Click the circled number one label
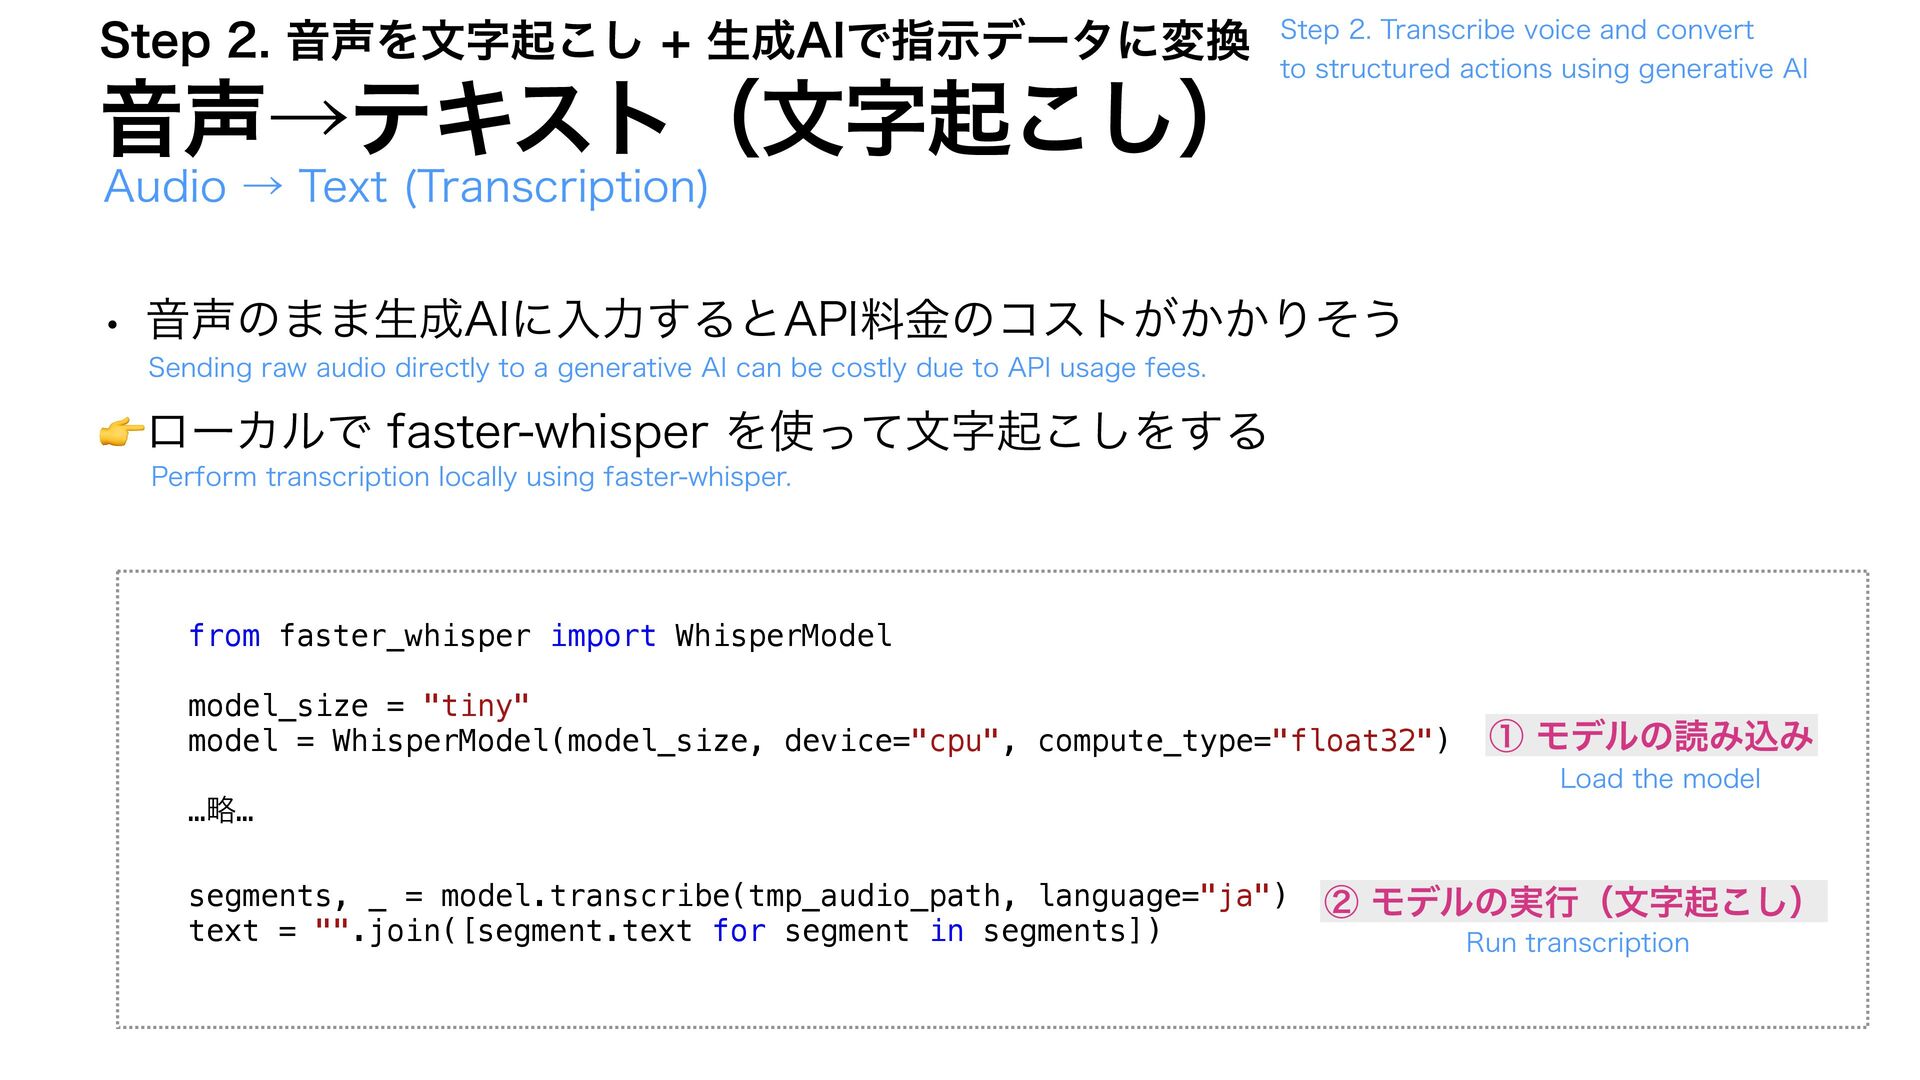 click(x=1506, y=737)
